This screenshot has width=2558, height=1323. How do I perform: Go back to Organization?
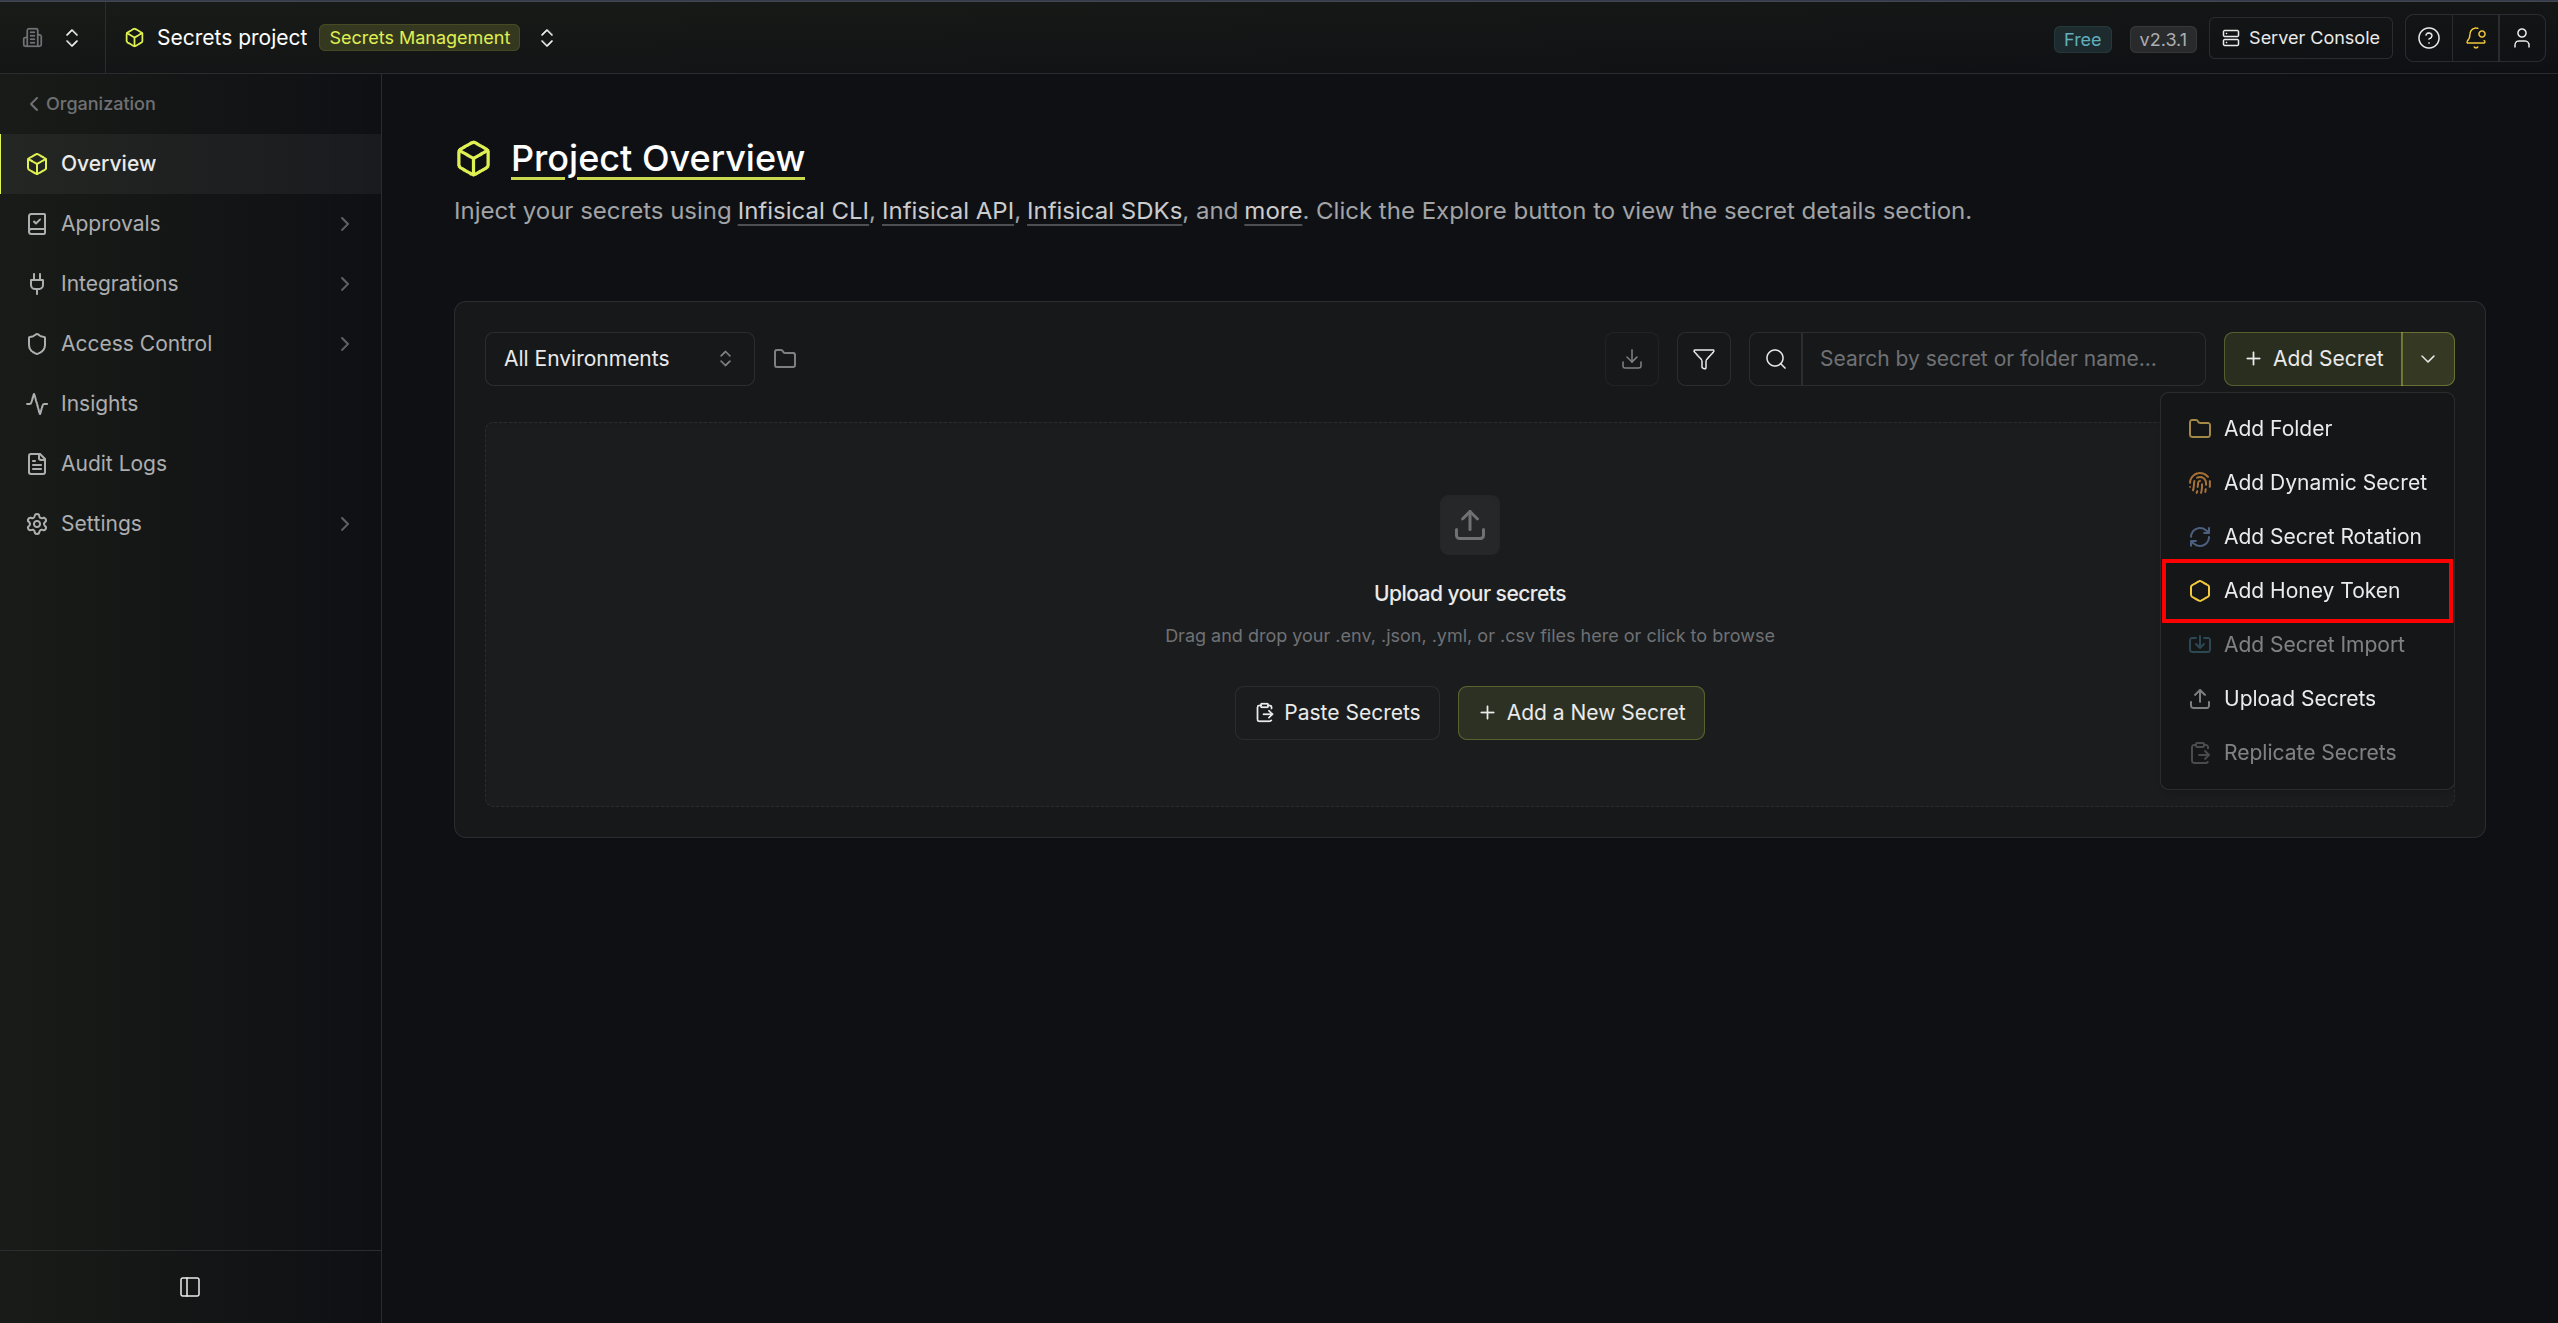coord(92,104)
